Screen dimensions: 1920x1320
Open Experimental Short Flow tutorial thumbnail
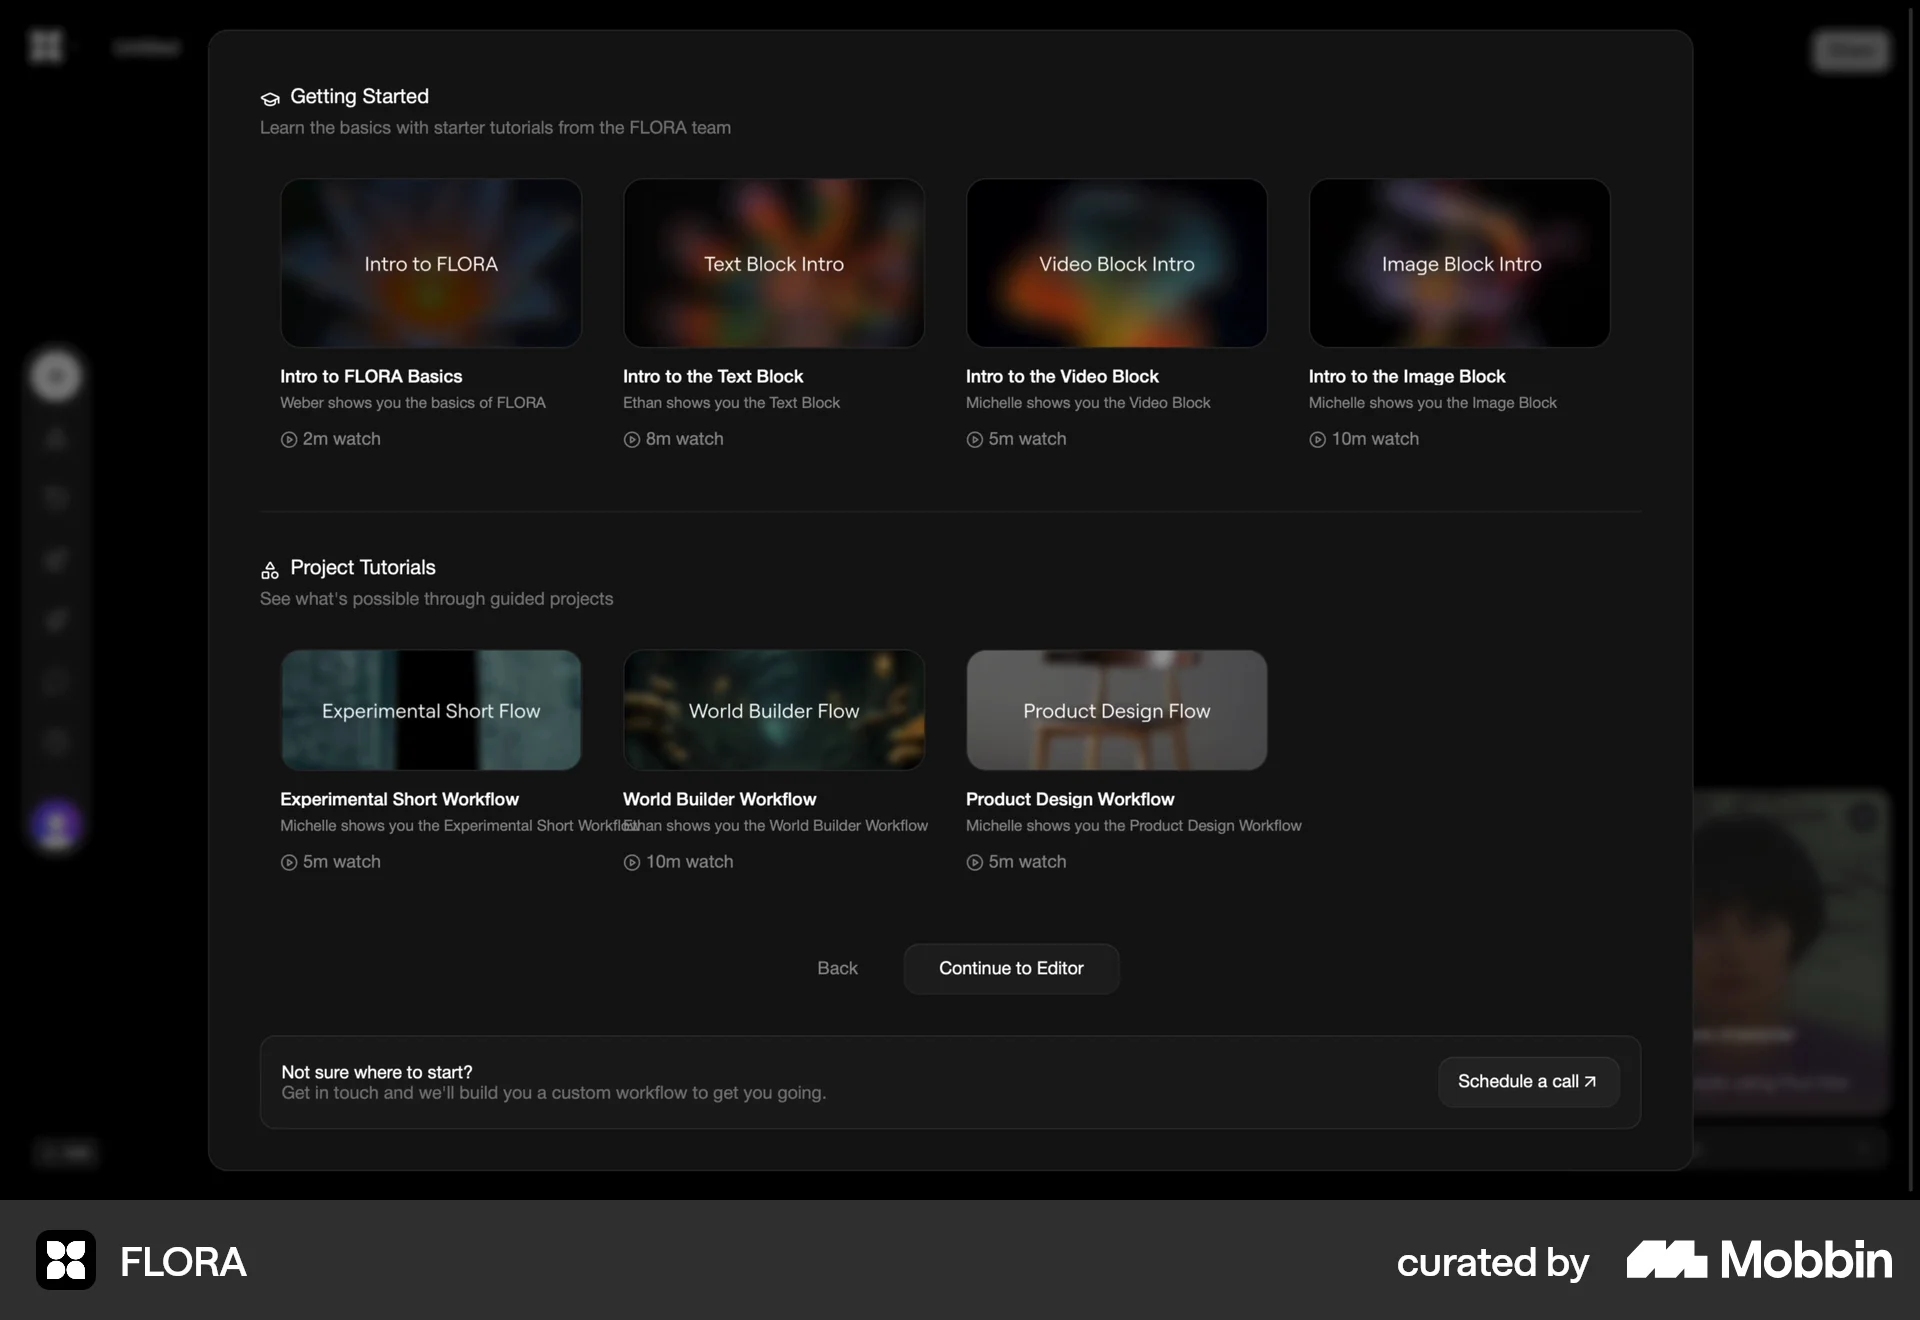point(431,710)
